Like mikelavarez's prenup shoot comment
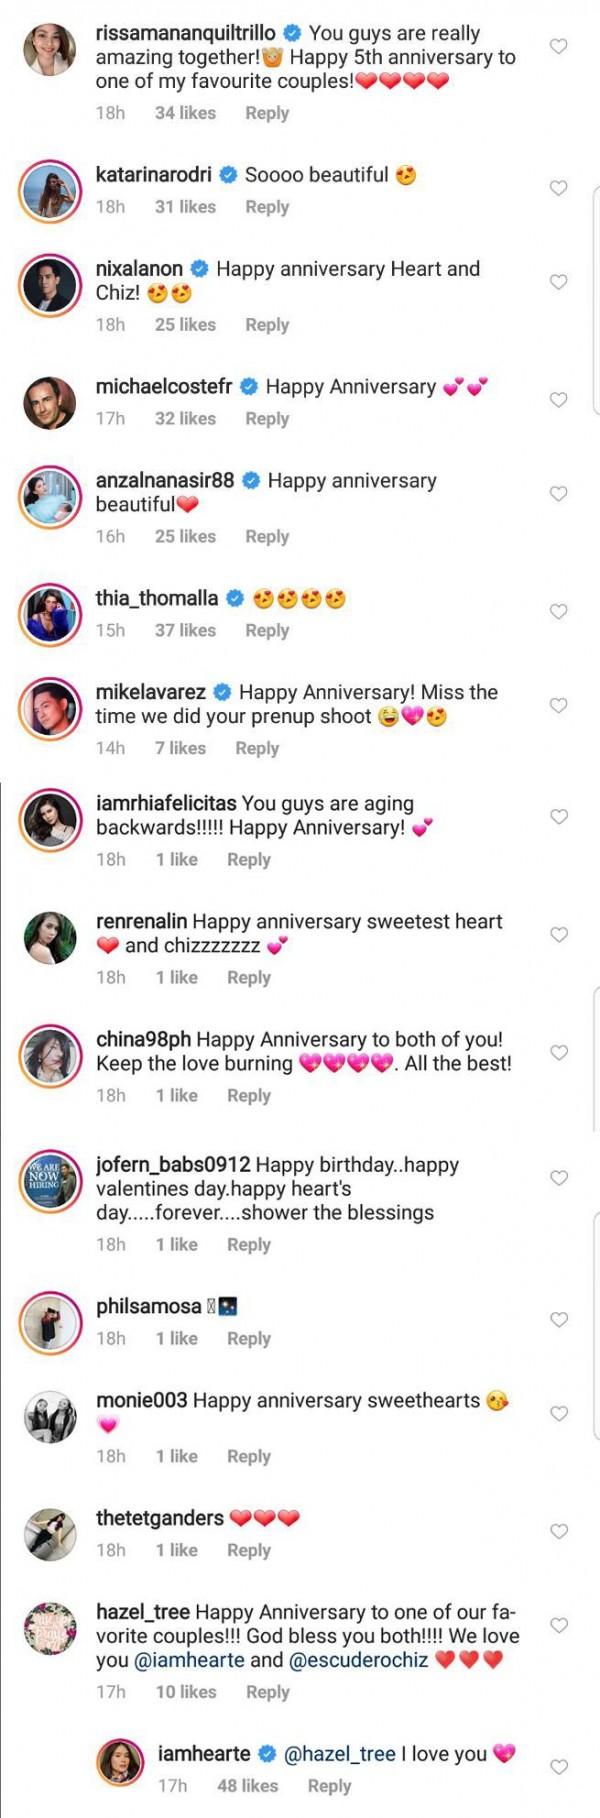Image resolution: width=600 pixels, height=1818 pixels. click(559, 706)
